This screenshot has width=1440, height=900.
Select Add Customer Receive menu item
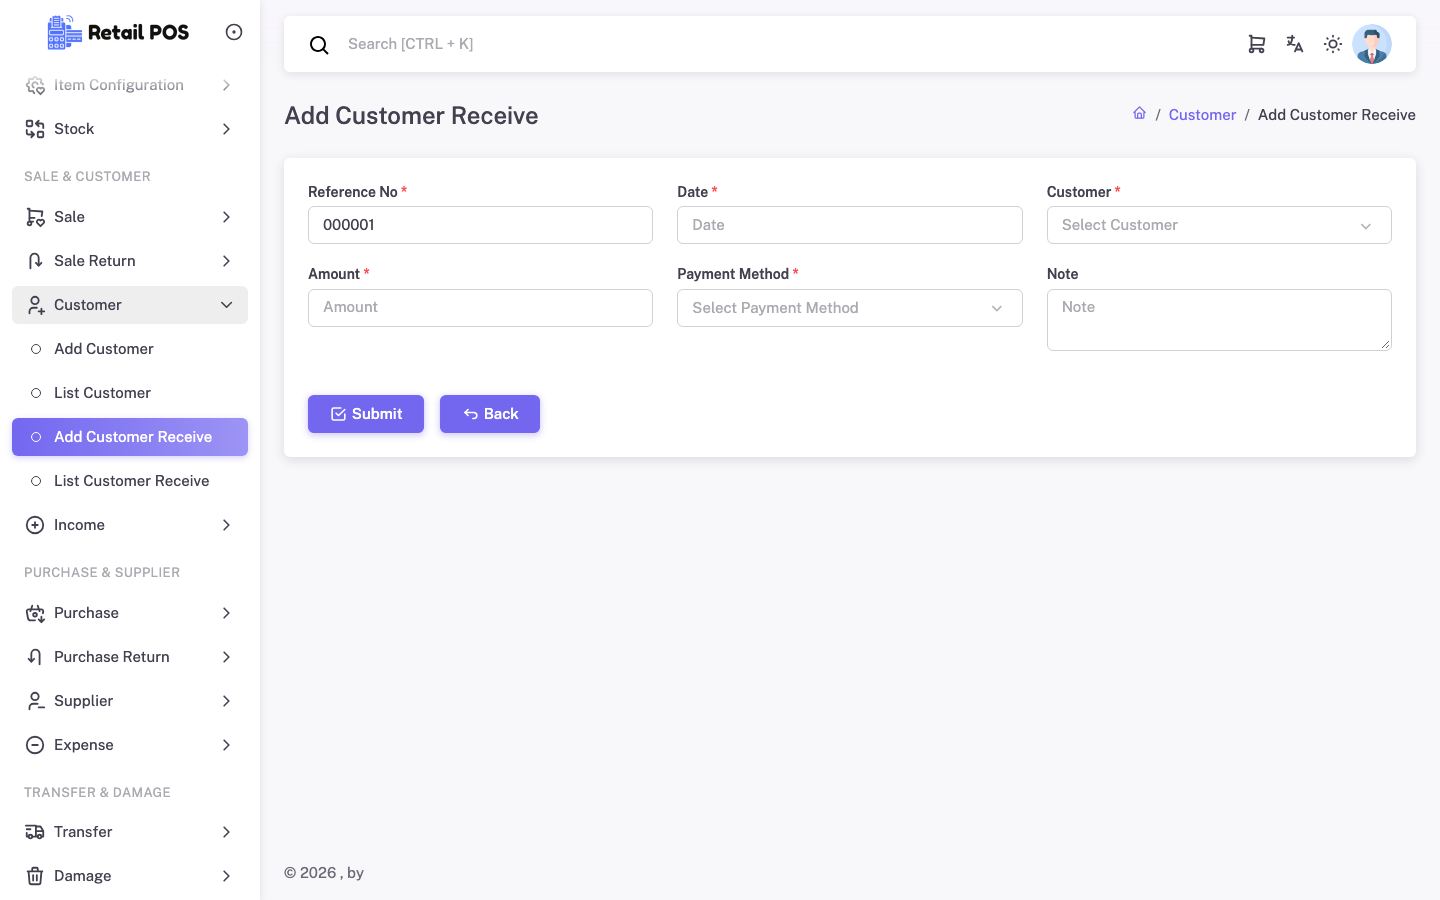[x=130, y=437]
